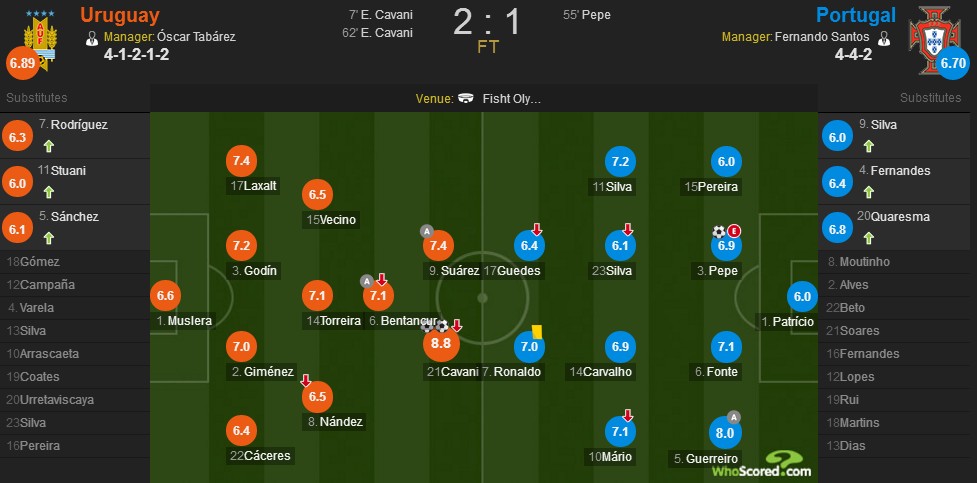This screenshot has width=977, height=483.
Task: Select Guerrero's 8.0 rating circle
Action: (725, 433)
